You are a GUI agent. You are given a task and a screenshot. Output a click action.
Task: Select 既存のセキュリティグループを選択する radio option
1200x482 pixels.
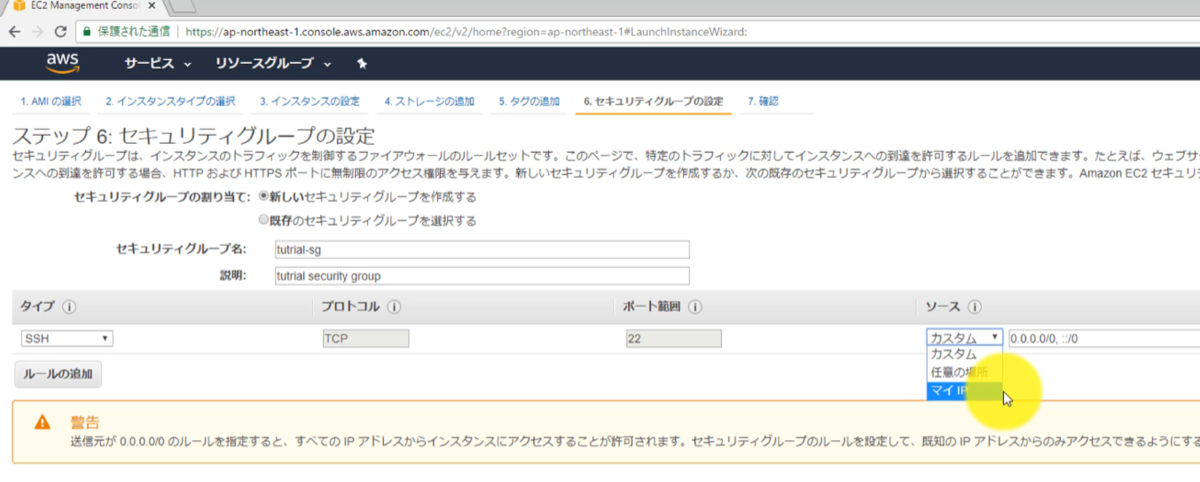click(264, 220)
